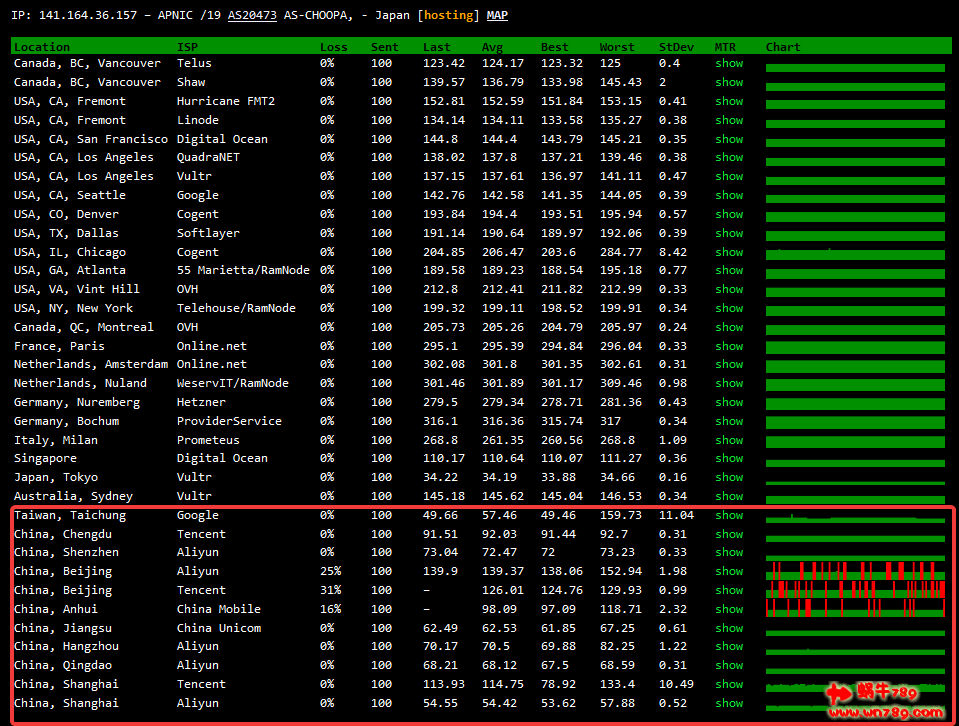This screenshot has width=959, height=726.
Task: Show MTR for Taiwan Taichung Google
Action: click(x=729, y=515)
